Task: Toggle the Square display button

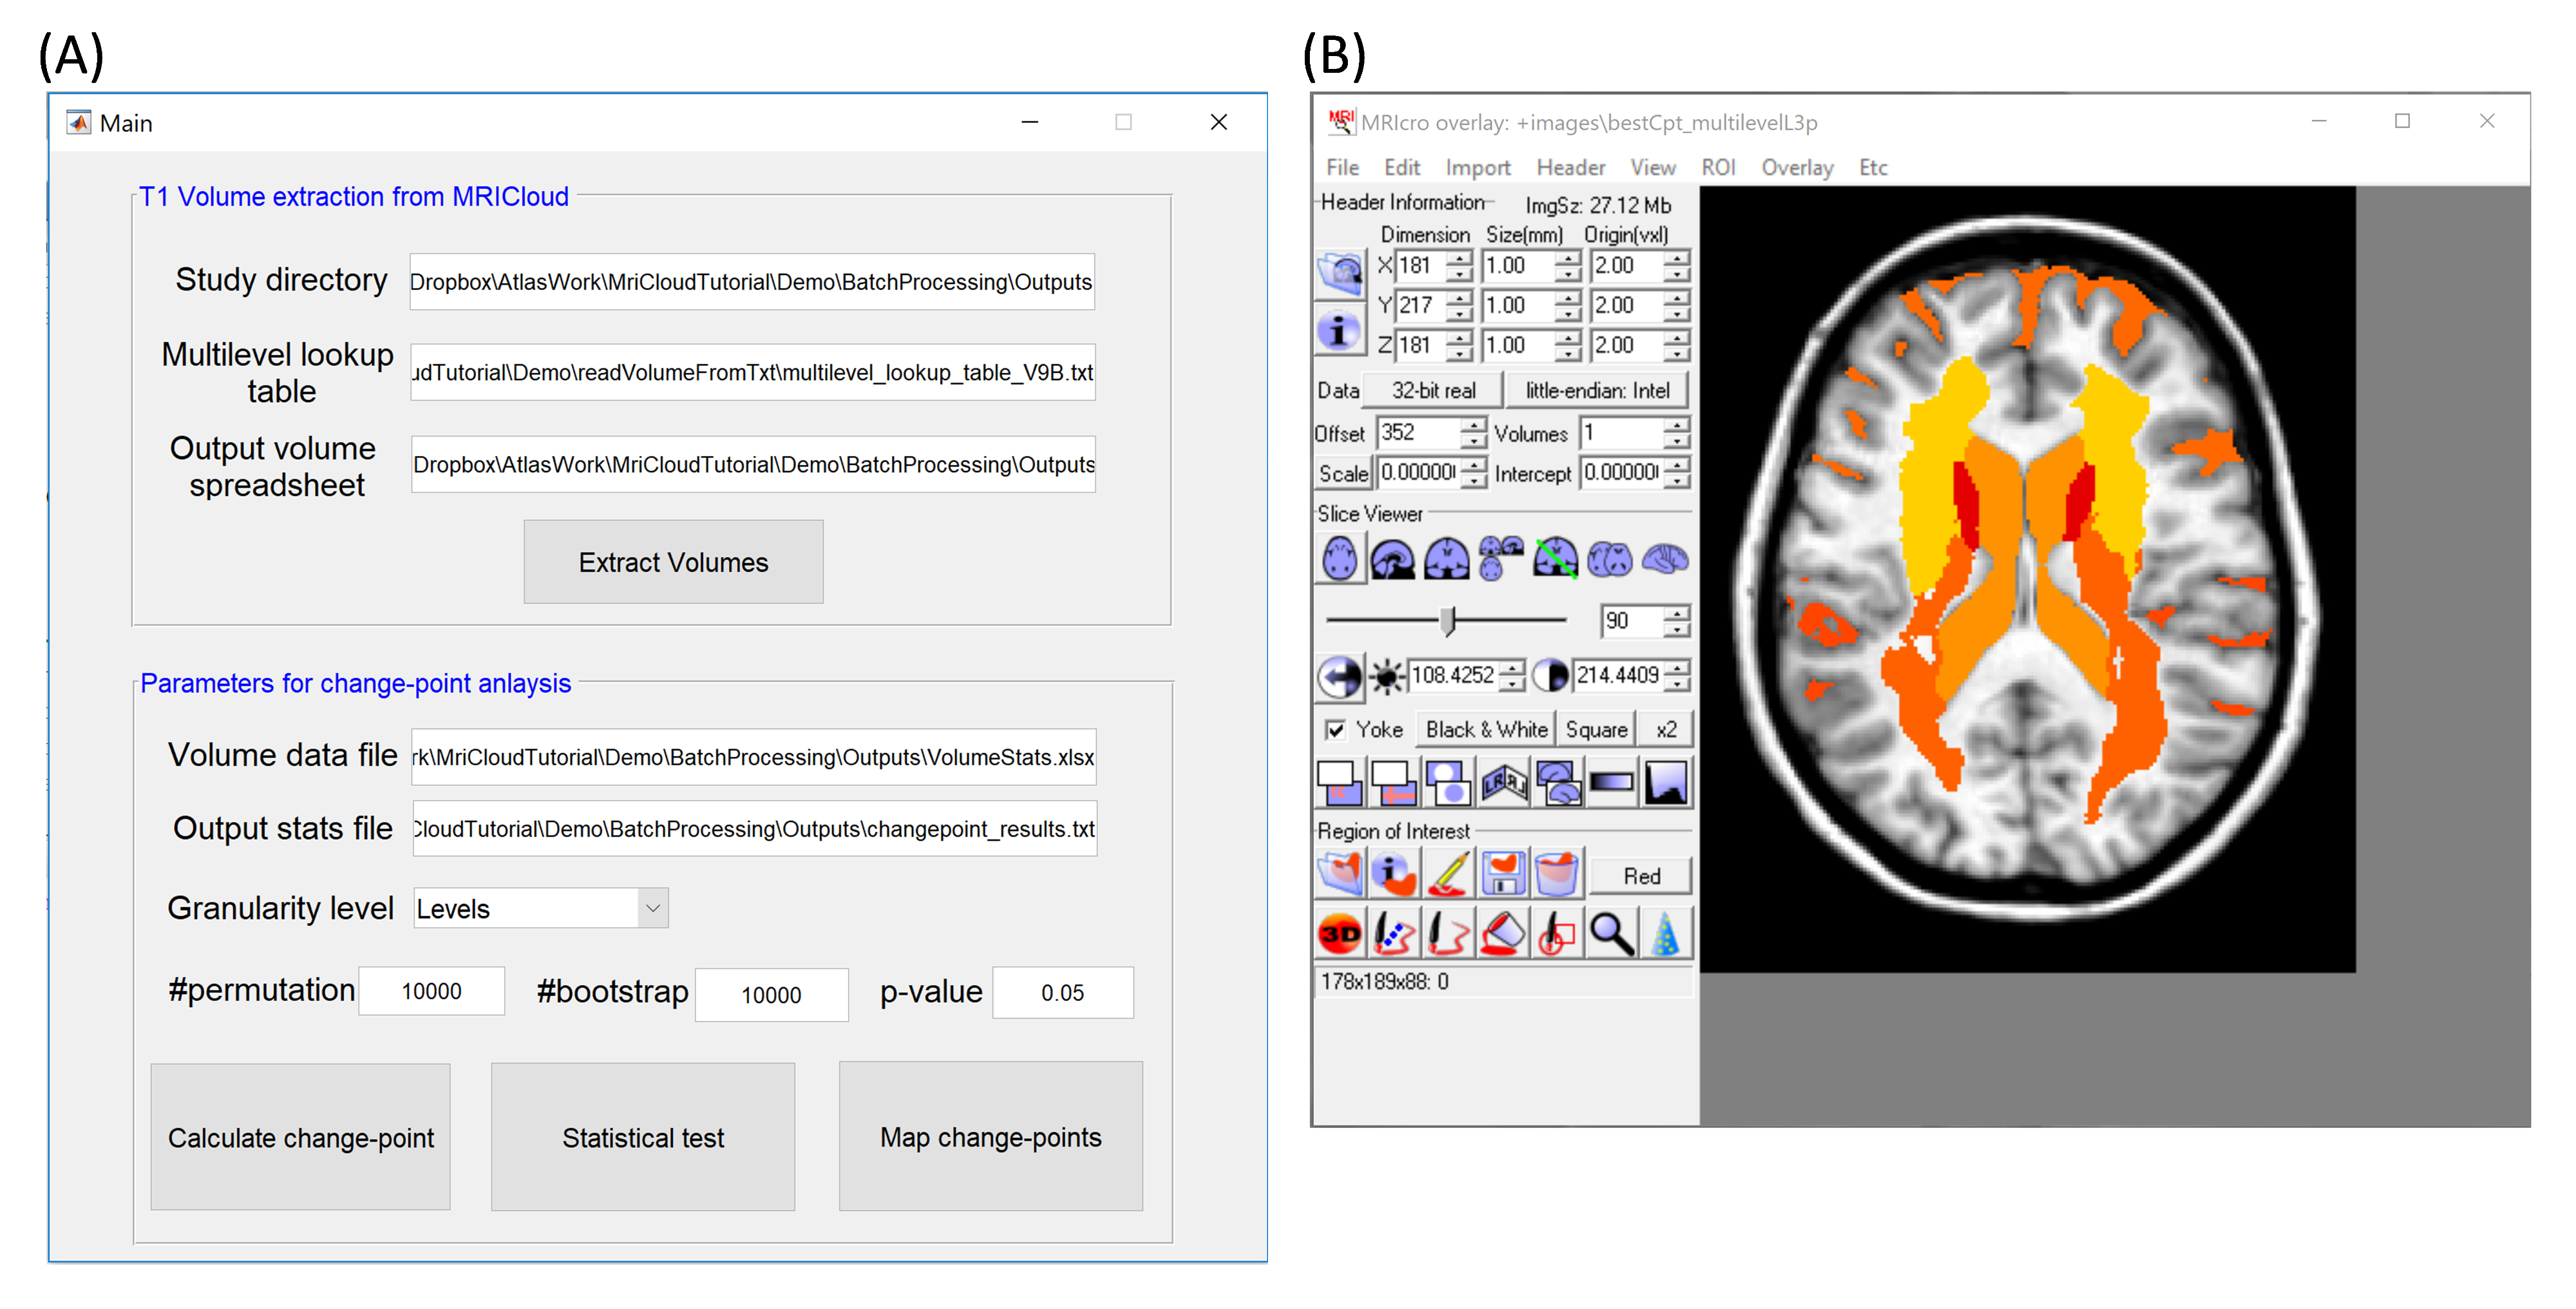Action: click(1596, 730)
